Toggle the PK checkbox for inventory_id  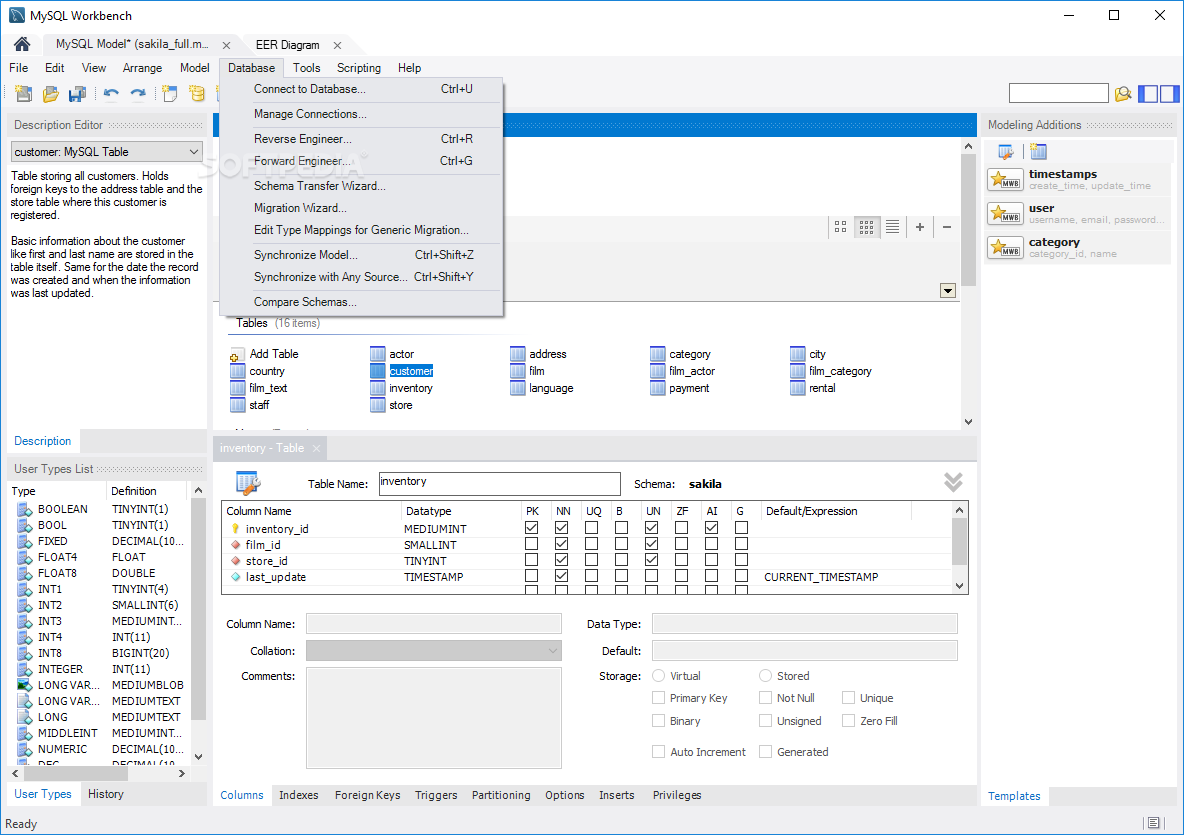tap(532, 528)
